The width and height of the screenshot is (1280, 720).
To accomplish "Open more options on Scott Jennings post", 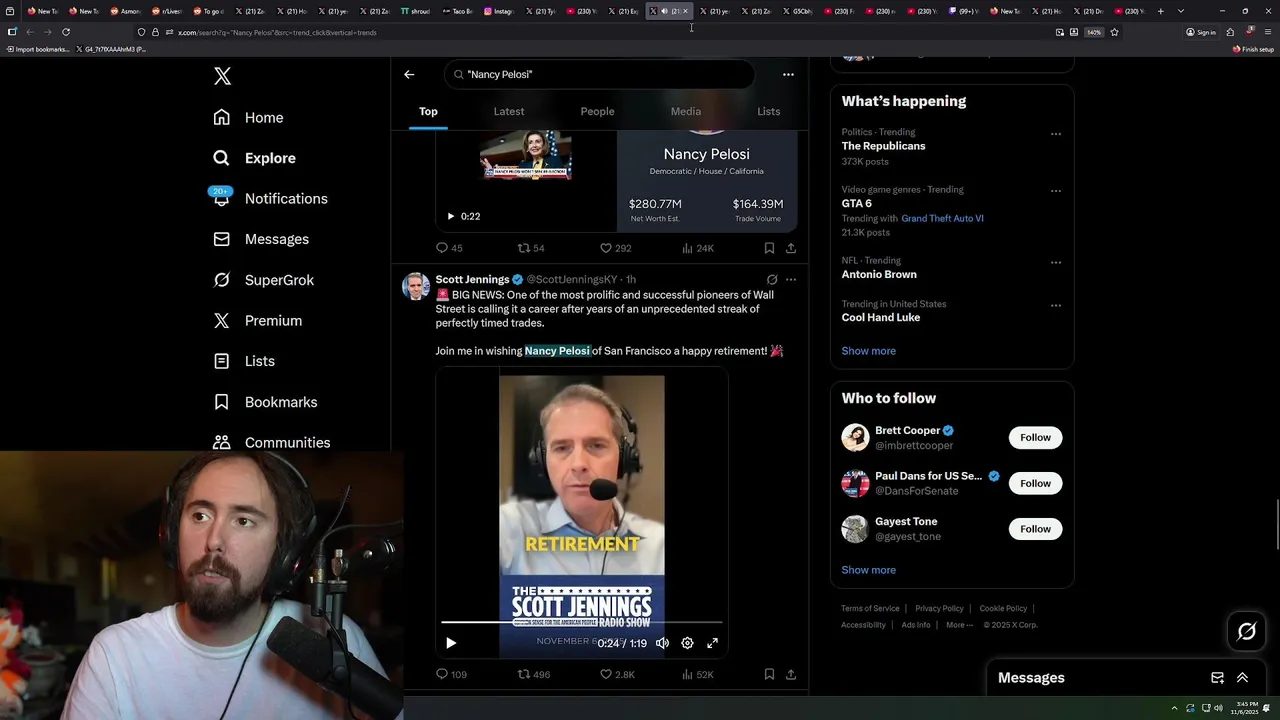I will 791,280.
